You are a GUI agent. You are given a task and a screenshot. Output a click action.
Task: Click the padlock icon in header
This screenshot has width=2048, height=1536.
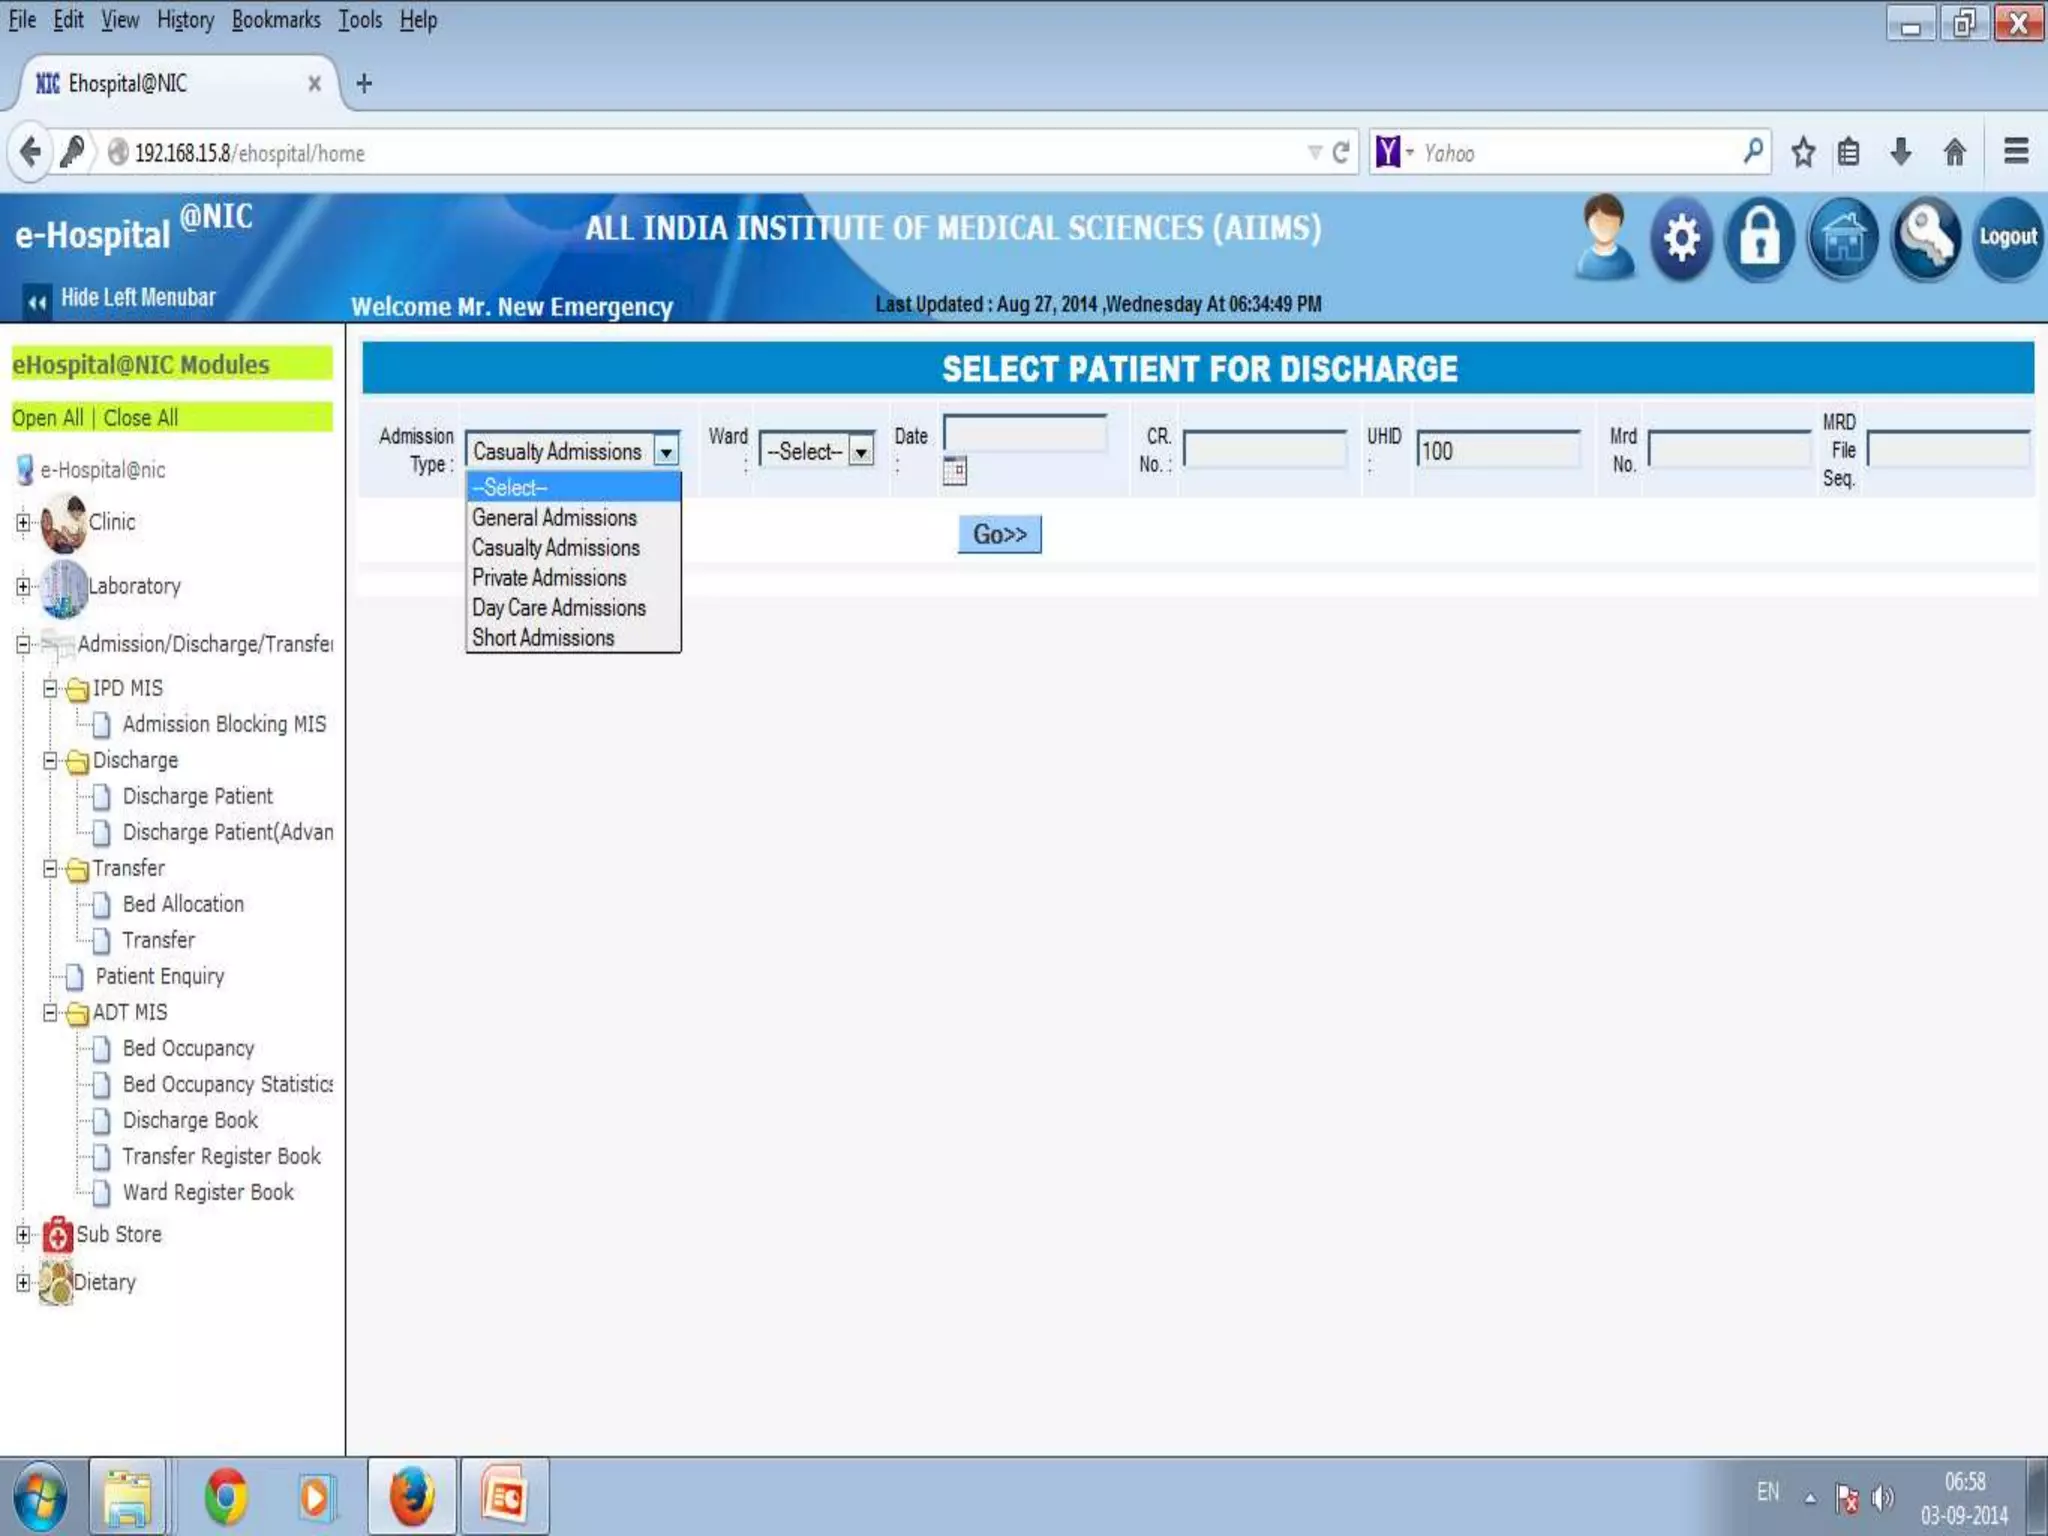[1760, 238]
